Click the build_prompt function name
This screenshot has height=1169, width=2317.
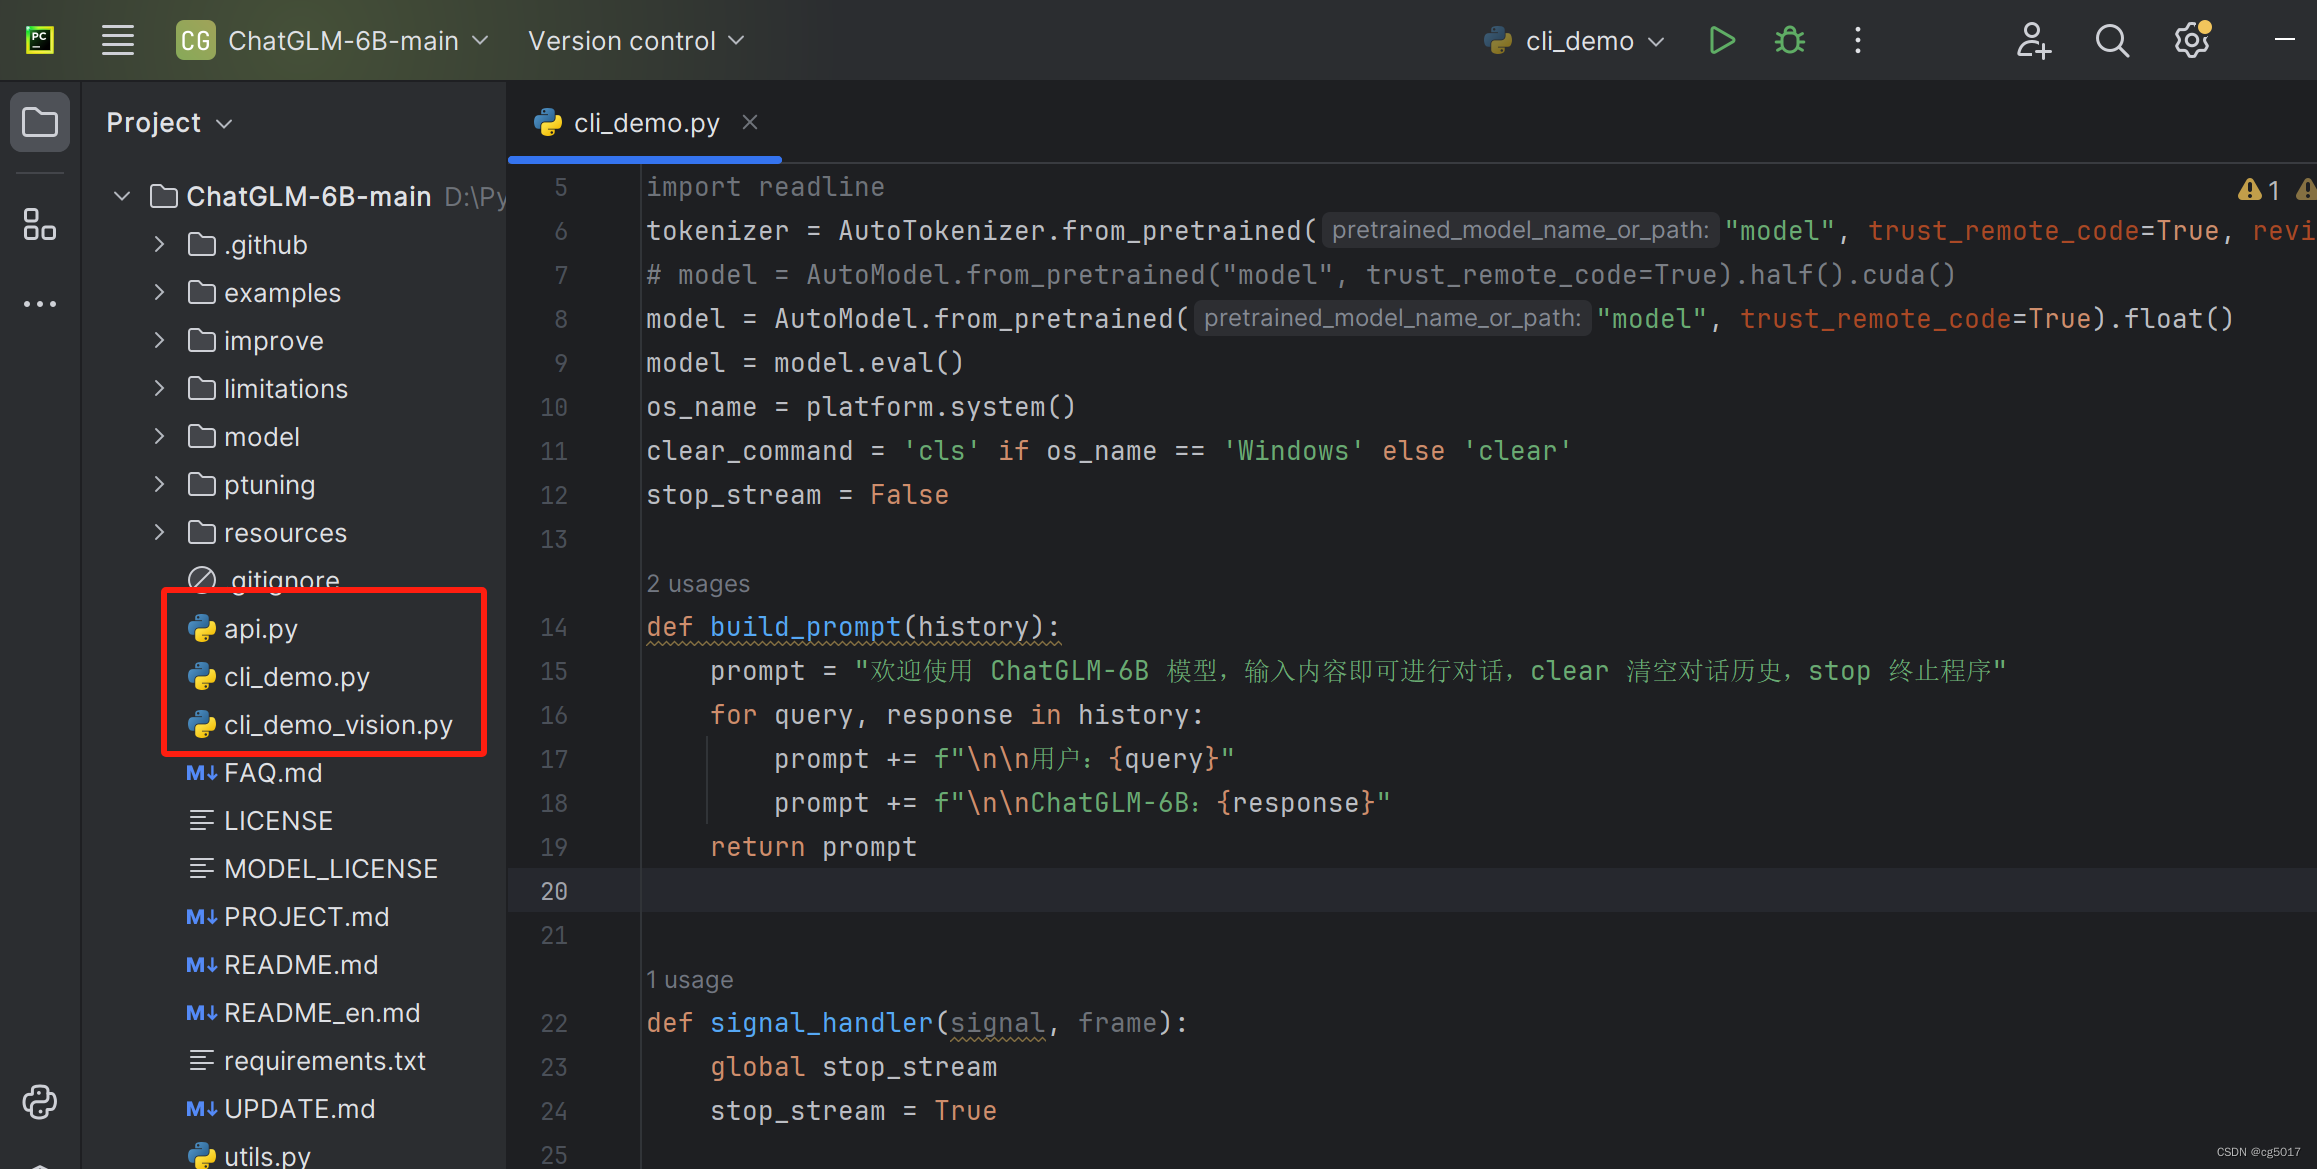click(x=805, y=627)
